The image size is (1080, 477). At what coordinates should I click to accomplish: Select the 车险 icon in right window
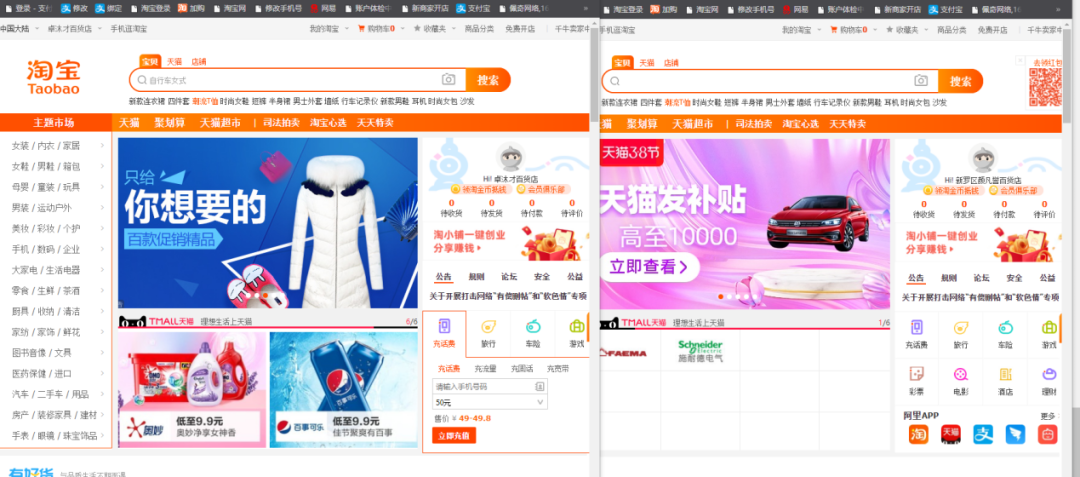coord(1005,328)
